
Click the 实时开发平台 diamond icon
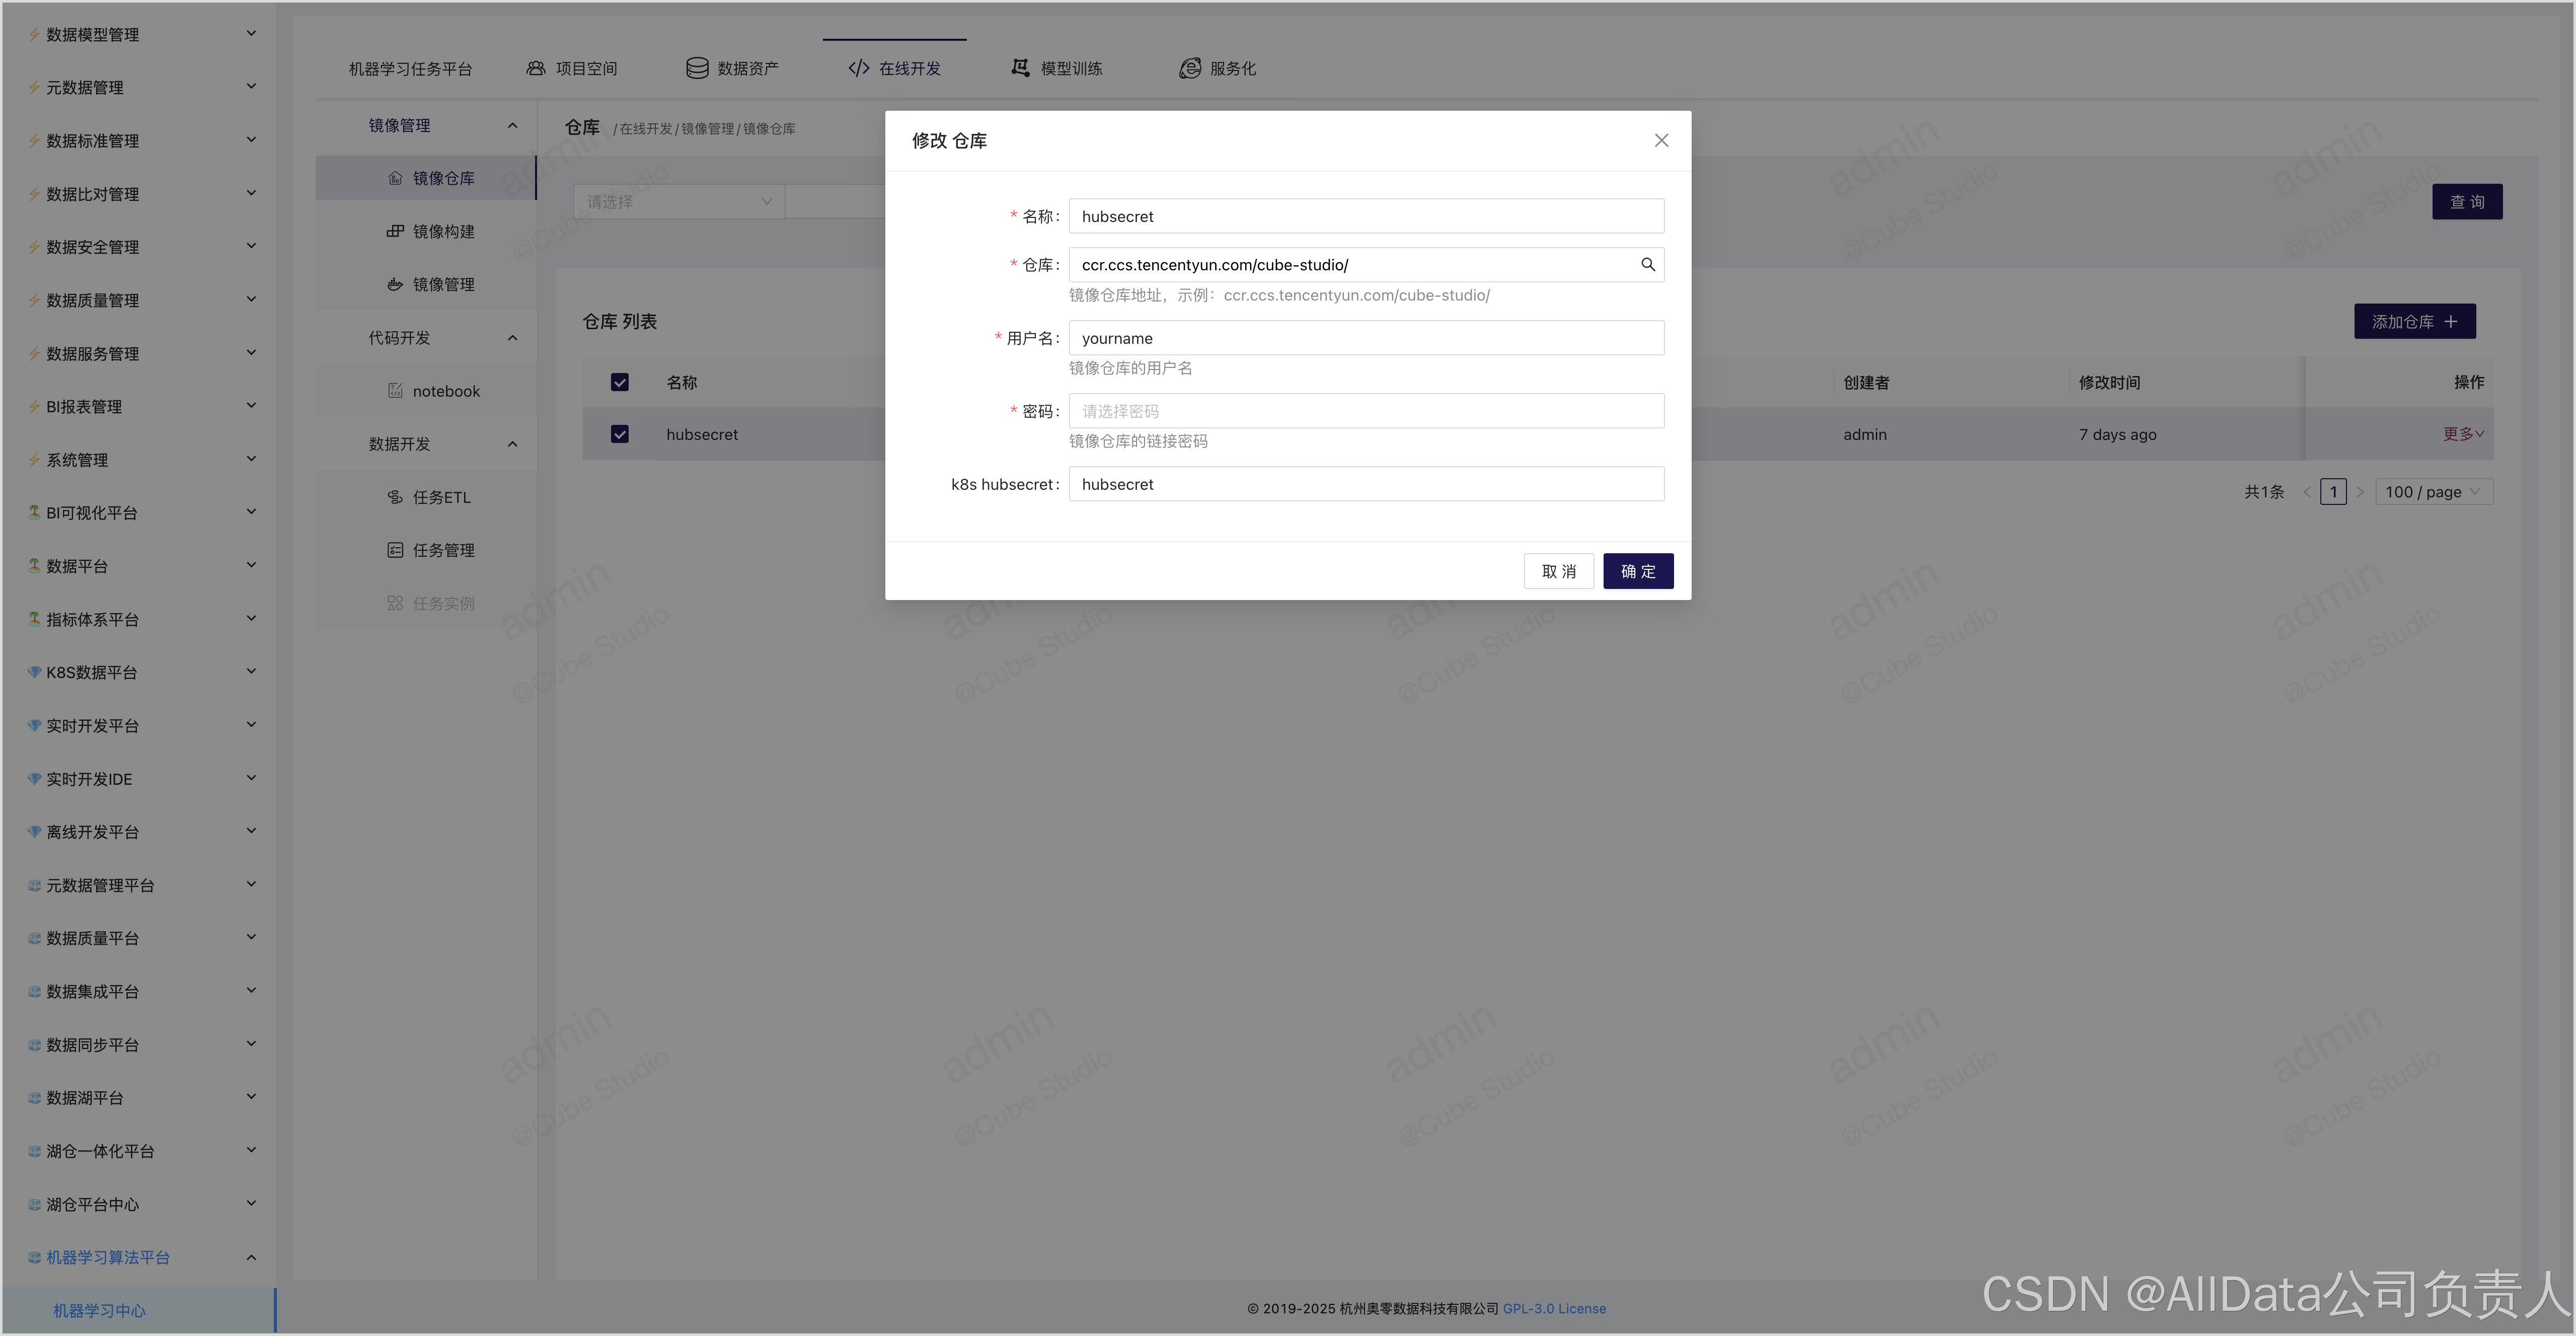pos(34,725)
